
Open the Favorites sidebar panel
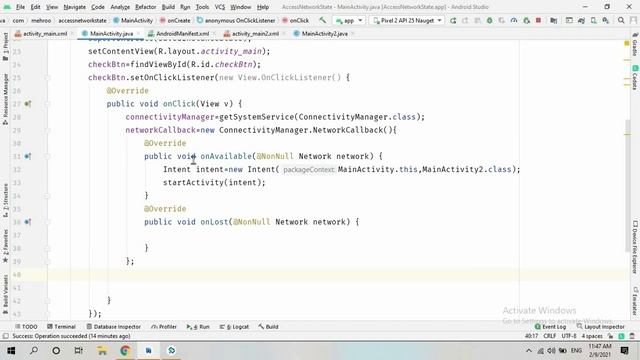tap(5, 246)
